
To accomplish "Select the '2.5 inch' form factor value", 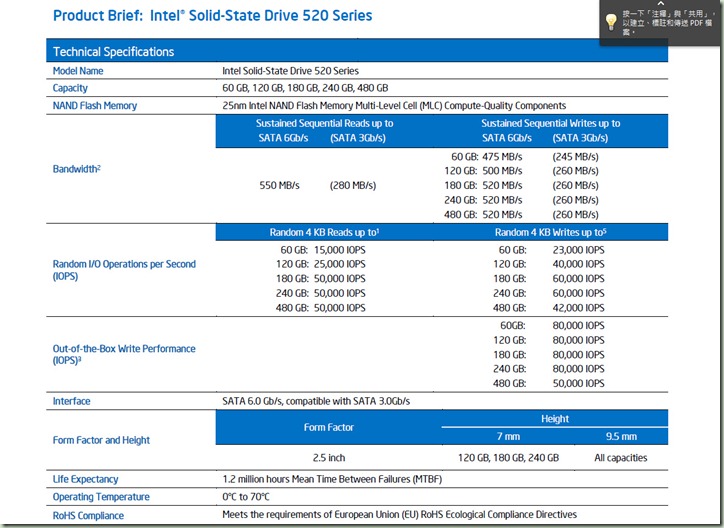I will pyautogui.click(x=329, y=458).
